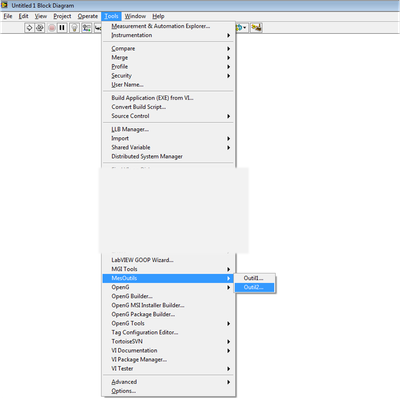
Task: Choose Outil1... in the MesOutils submenu
Action: (x=255, y=278)
